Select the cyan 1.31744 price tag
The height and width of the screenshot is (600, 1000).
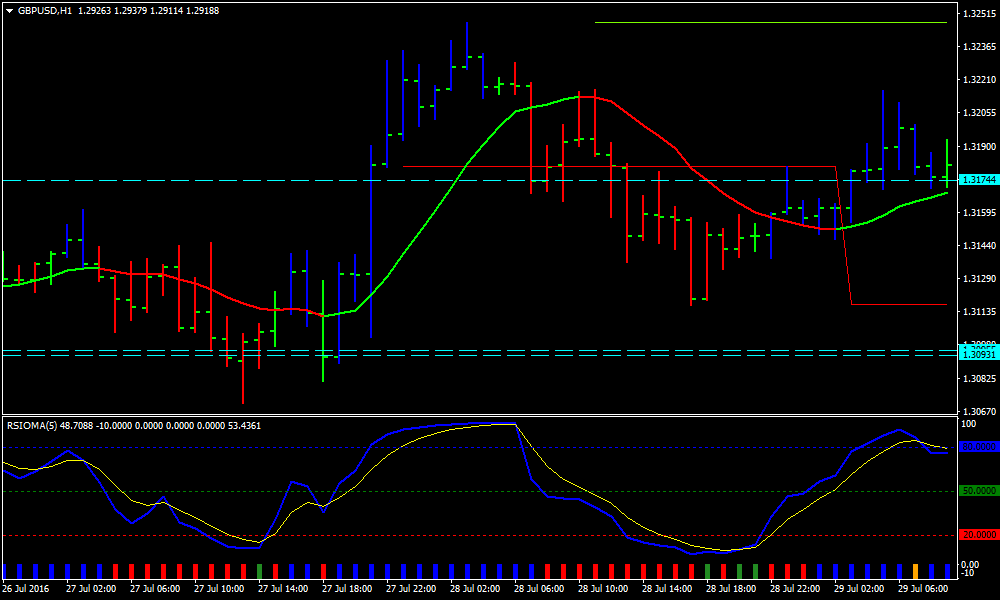tap(976, 180)
